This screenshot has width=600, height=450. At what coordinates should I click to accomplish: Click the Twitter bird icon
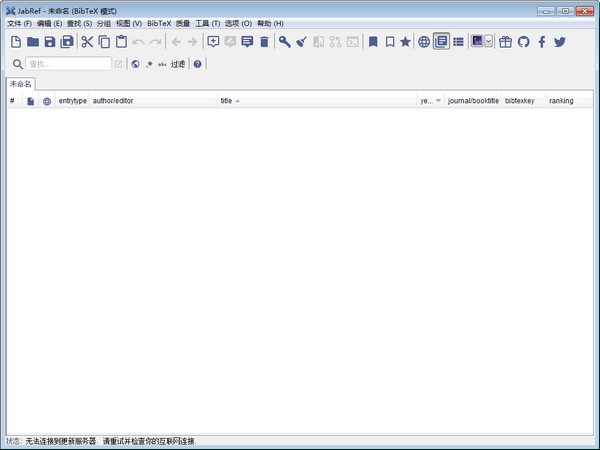point(560,42)
